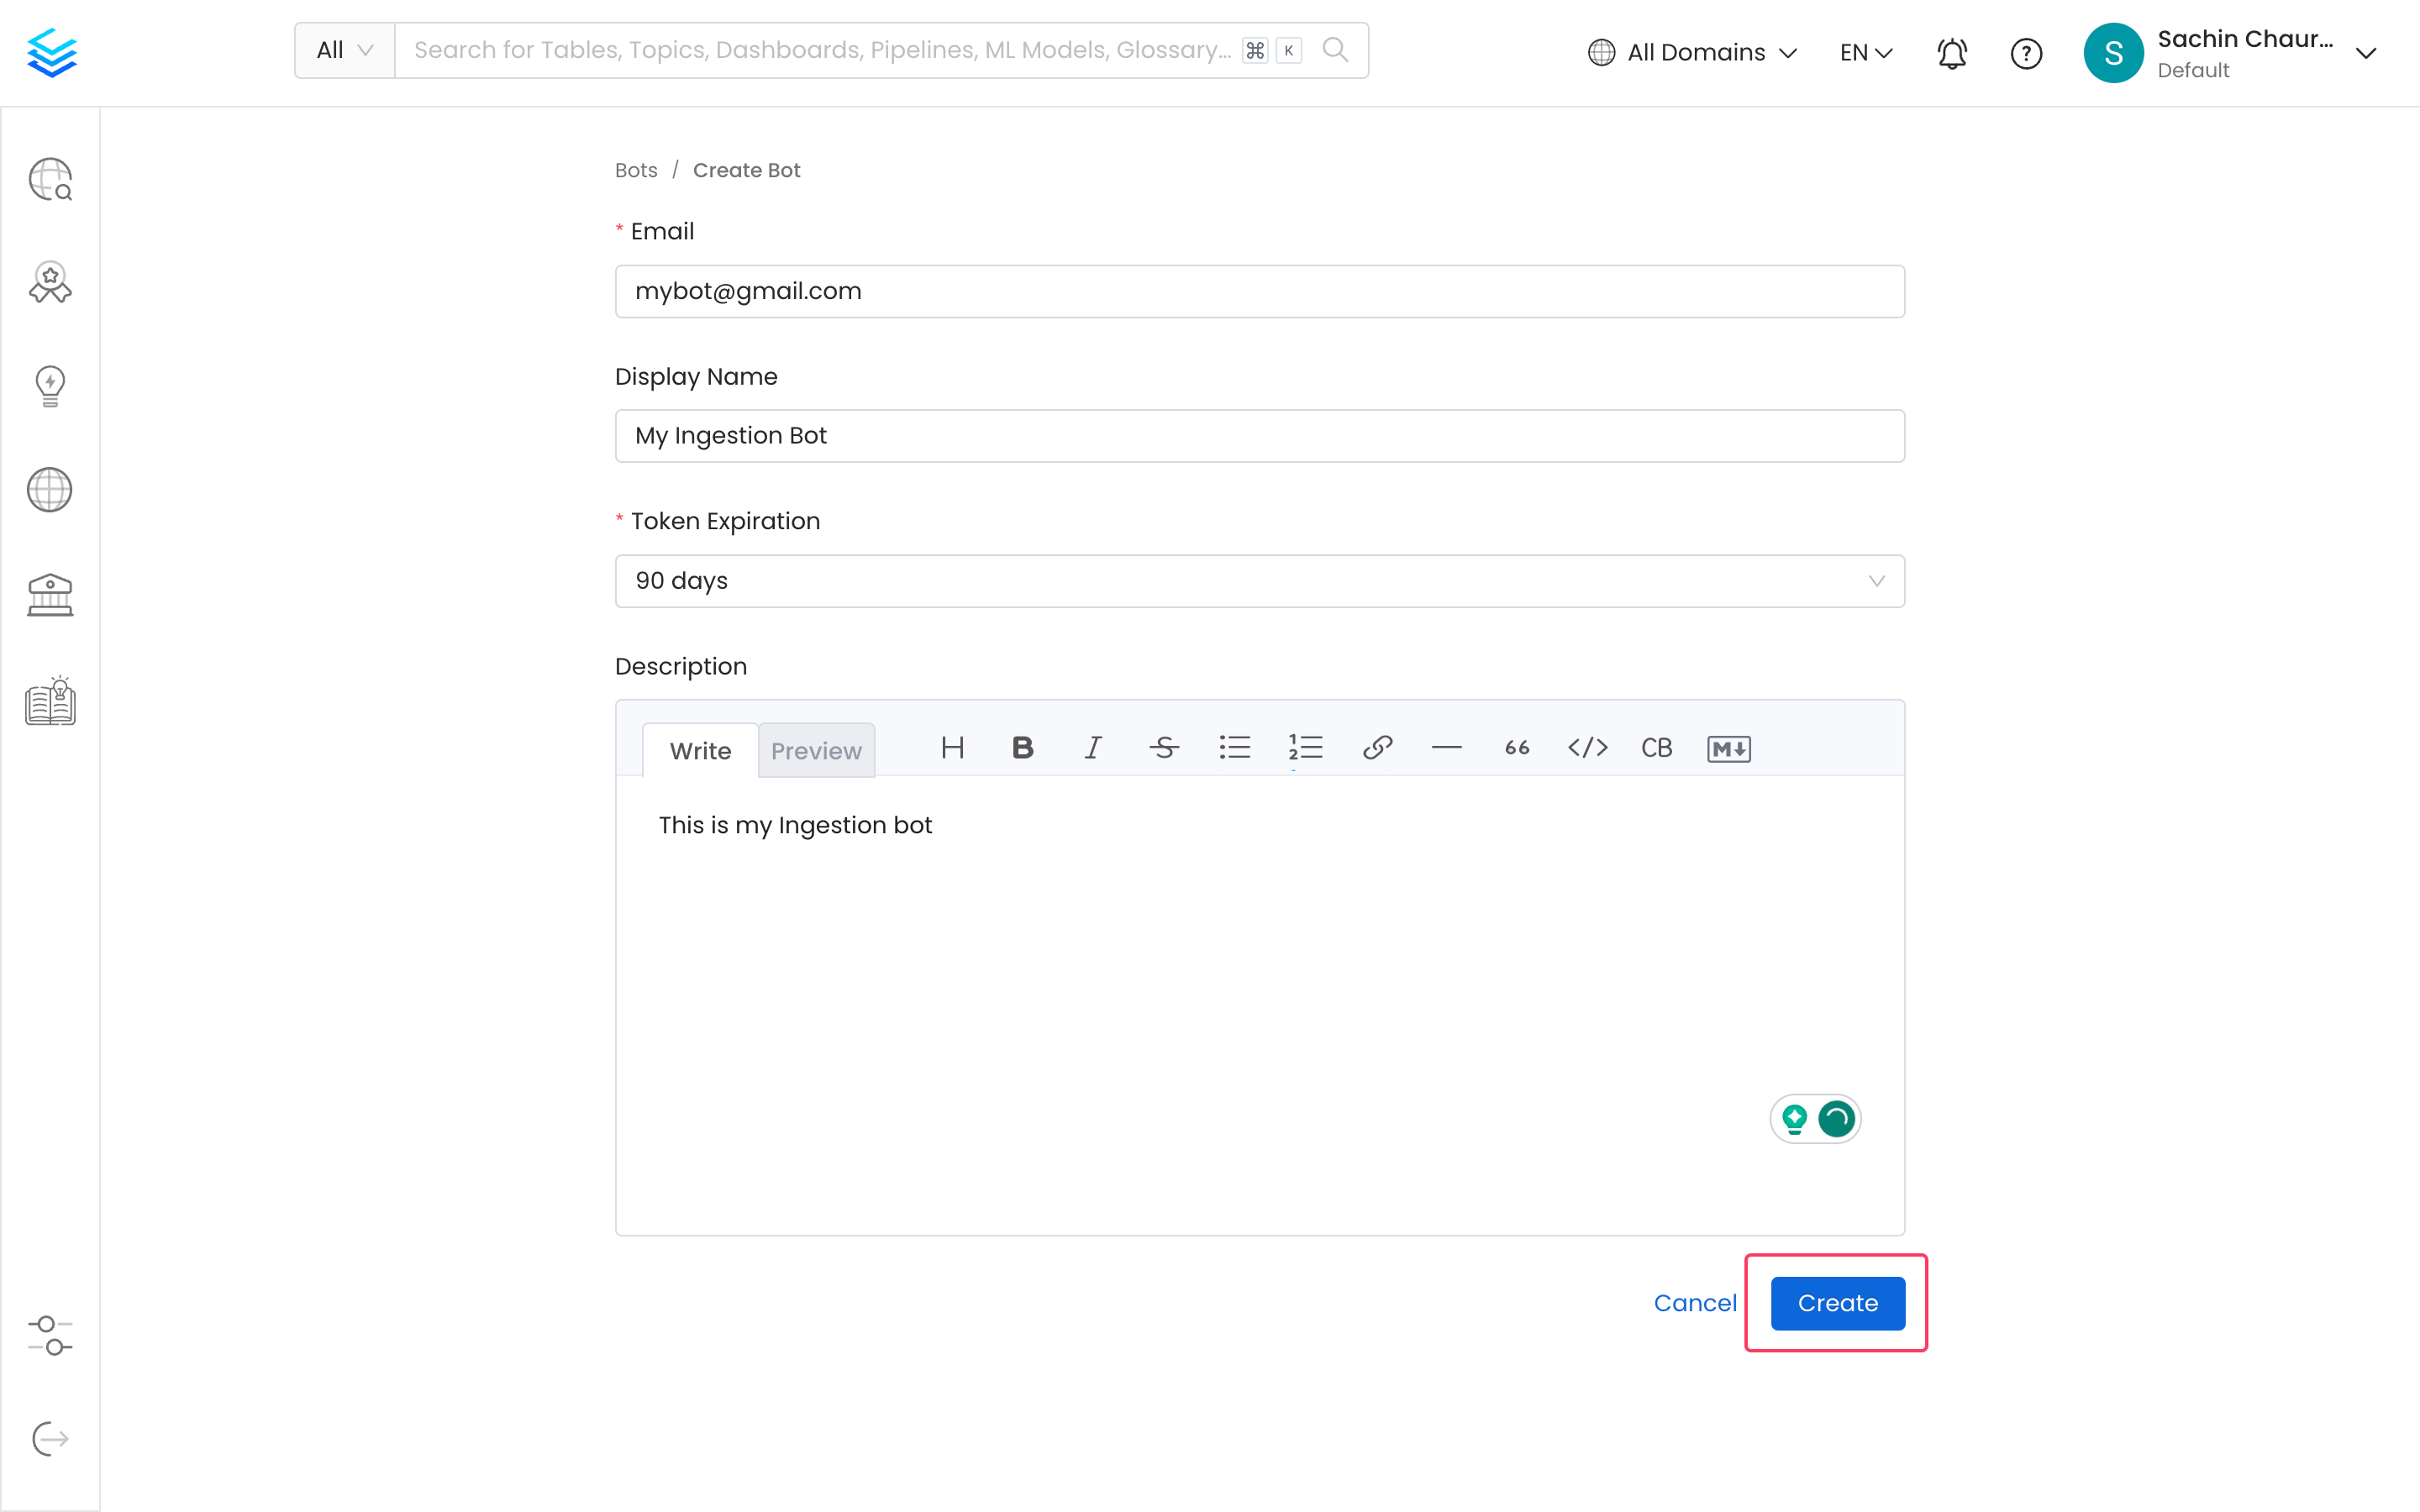Apply strikethrough formatting to description text
The width and height of the screenshot is (2420, 1512).
1164,747
